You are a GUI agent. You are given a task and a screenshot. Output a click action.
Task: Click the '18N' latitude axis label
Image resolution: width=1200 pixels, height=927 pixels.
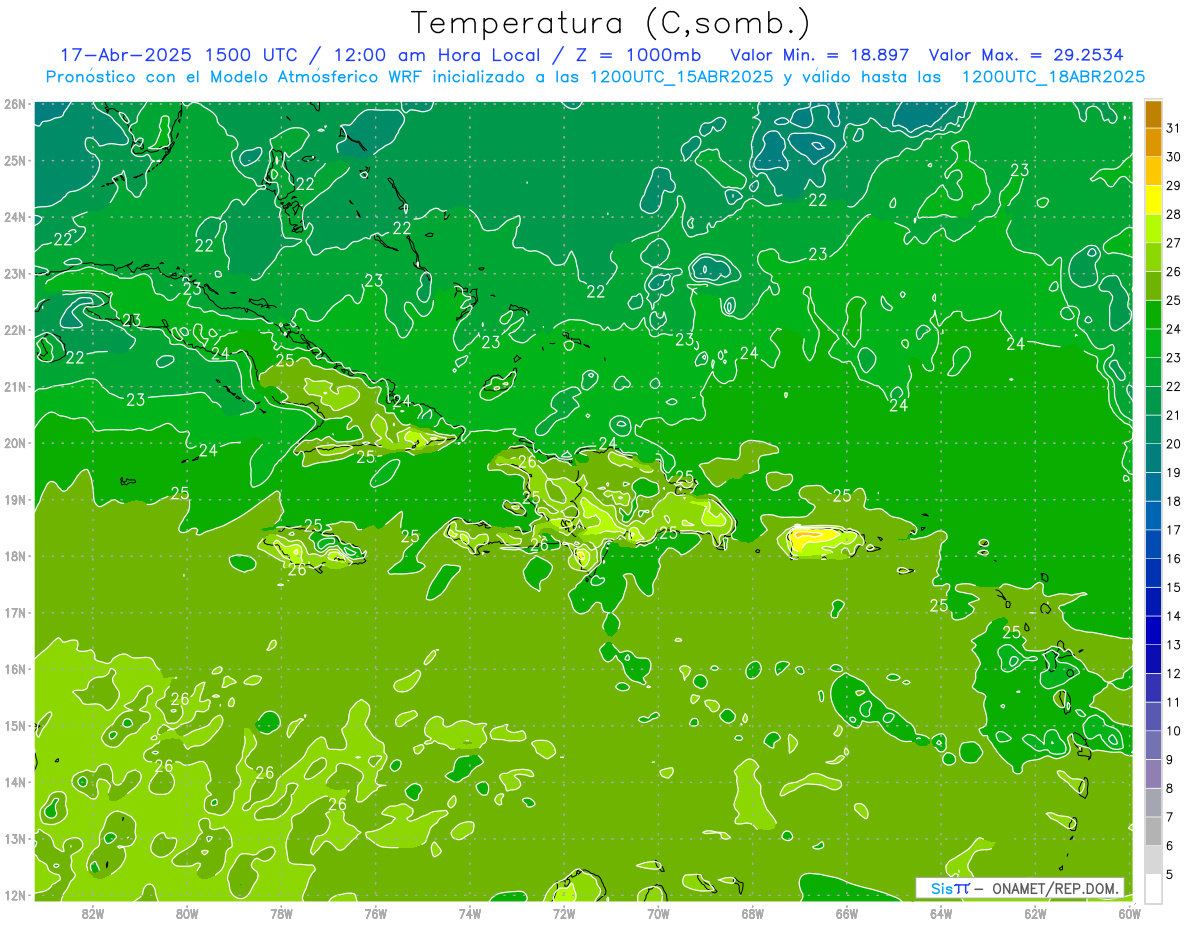14,556
